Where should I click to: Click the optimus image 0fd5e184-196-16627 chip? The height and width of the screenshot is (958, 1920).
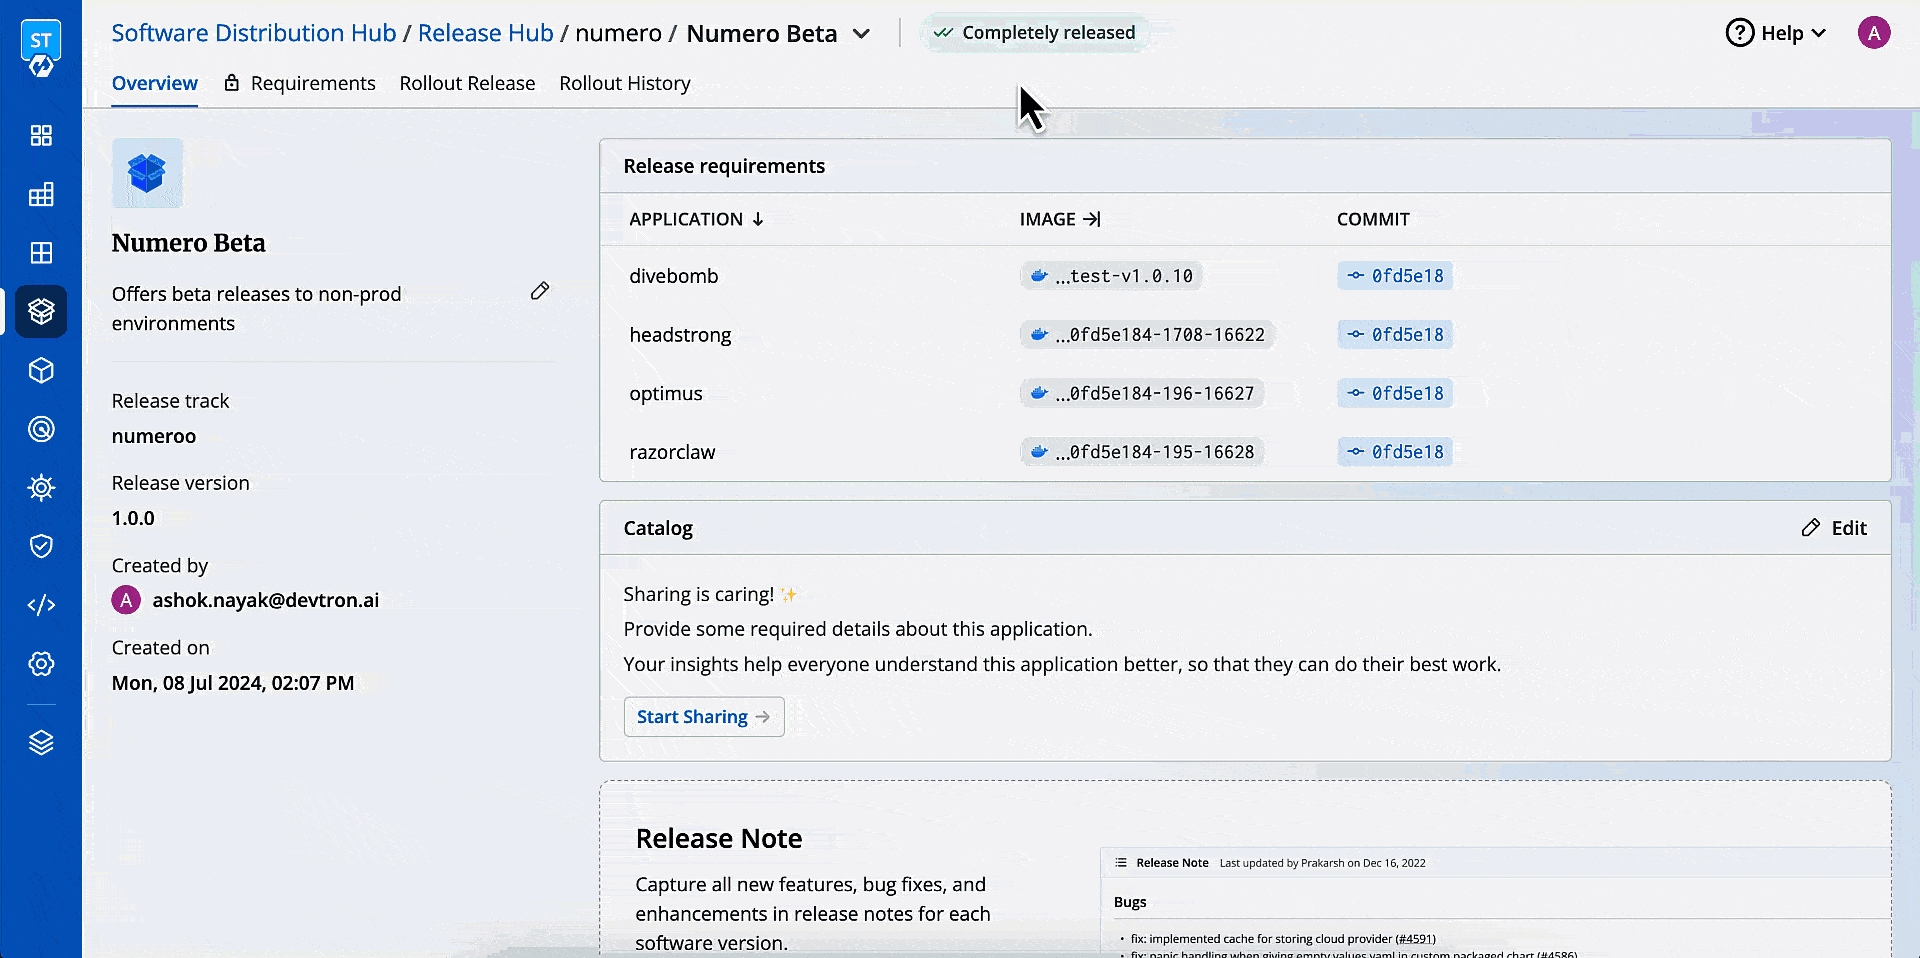[1142, 394]
